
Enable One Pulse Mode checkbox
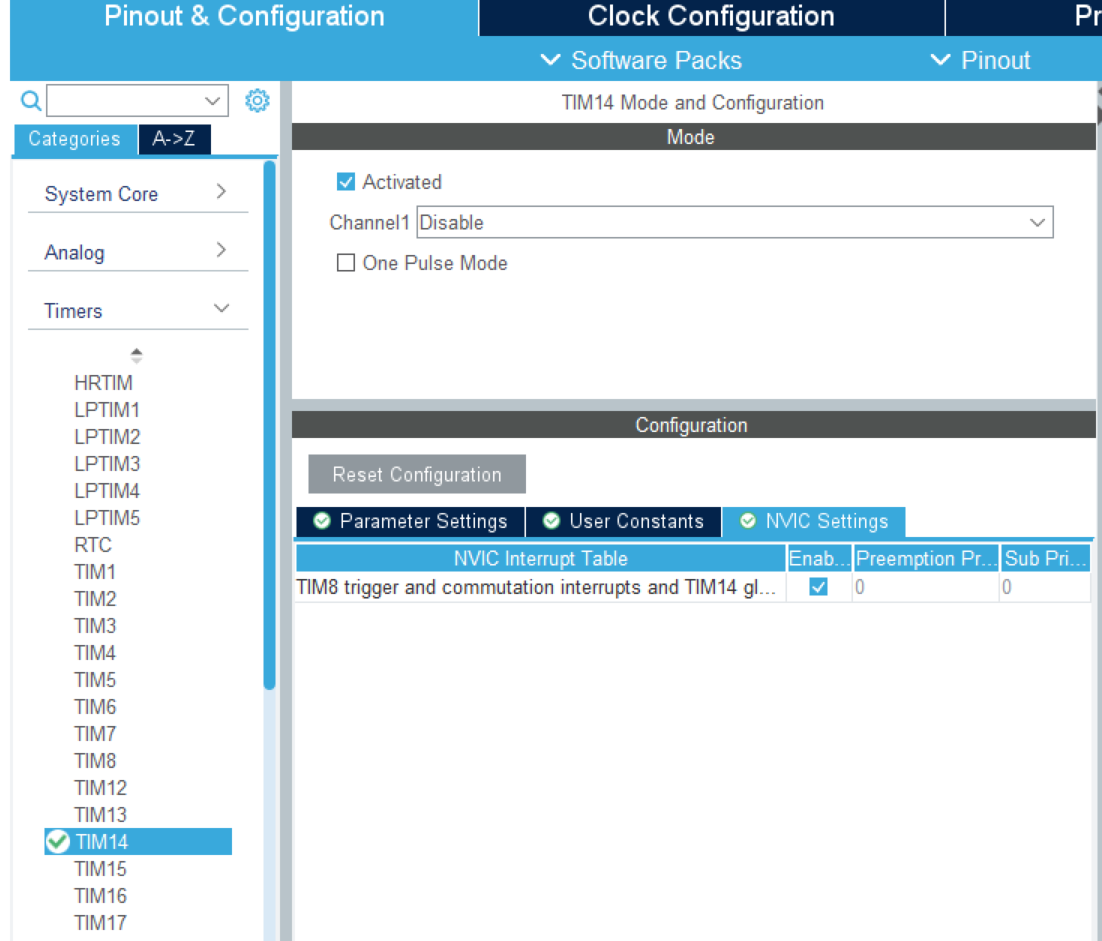(346, 263)
